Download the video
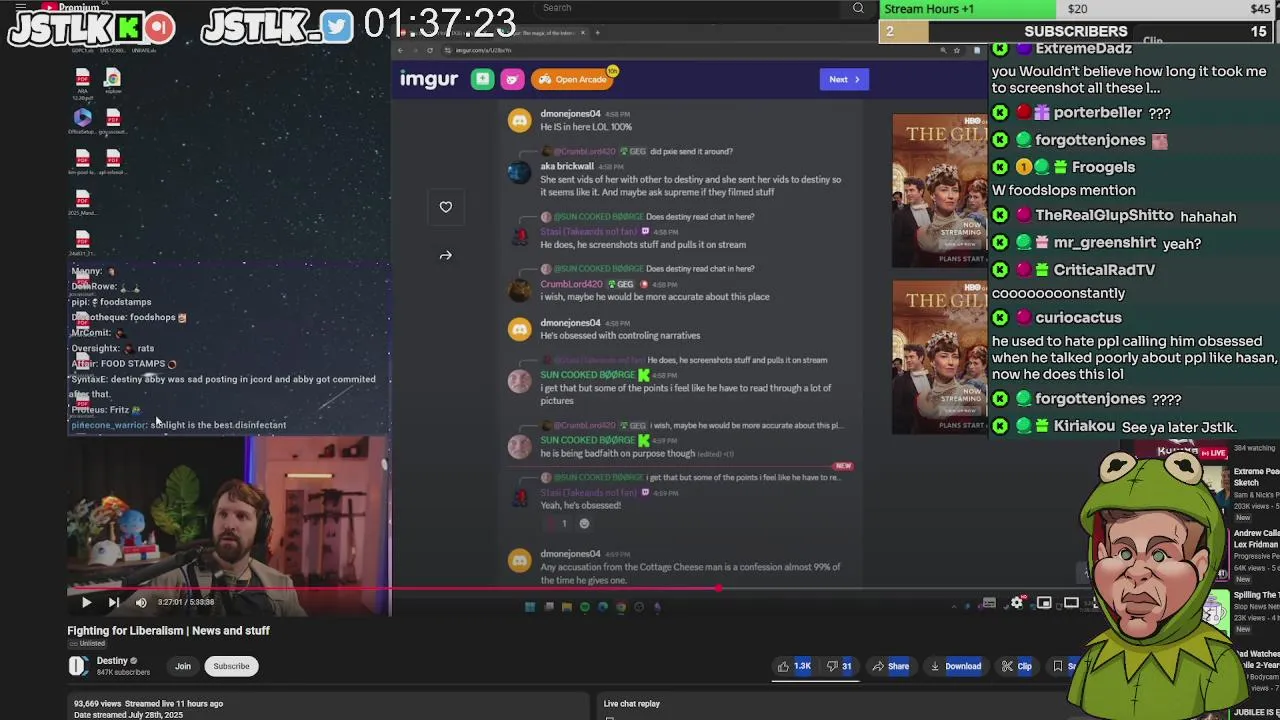 tap(955, 666)
